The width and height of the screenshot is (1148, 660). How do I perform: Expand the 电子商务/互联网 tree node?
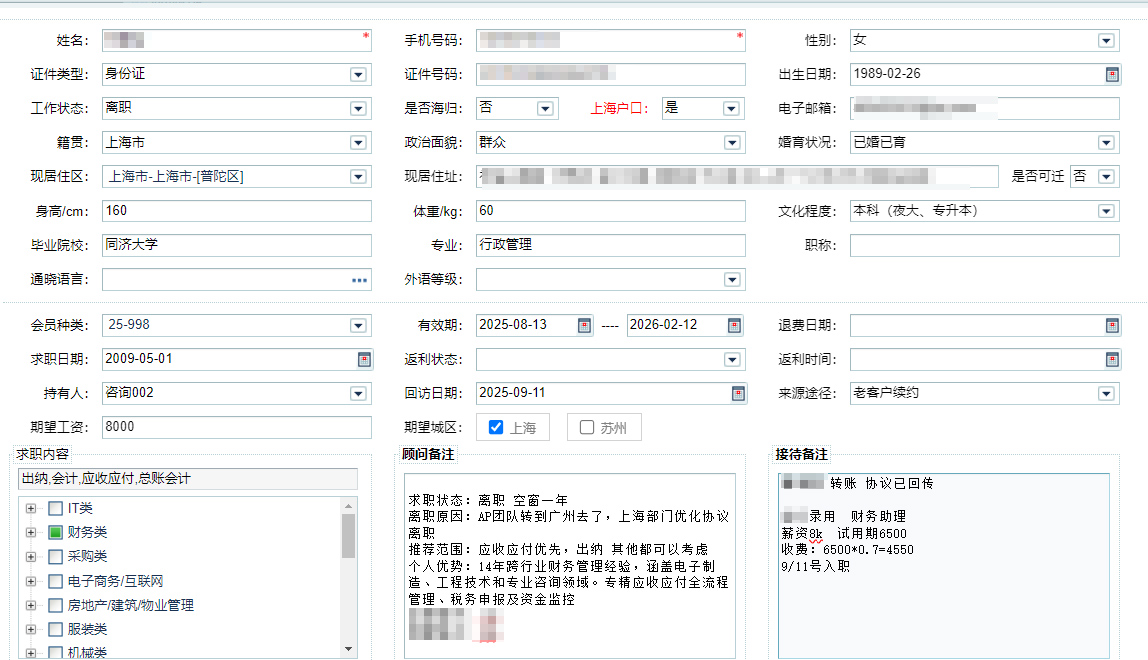pyautogui.click(x=31, y=582)
